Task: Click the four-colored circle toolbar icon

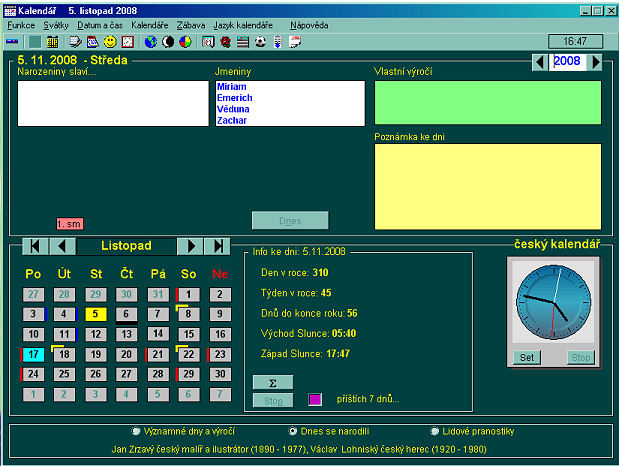Action: (185, 41)
